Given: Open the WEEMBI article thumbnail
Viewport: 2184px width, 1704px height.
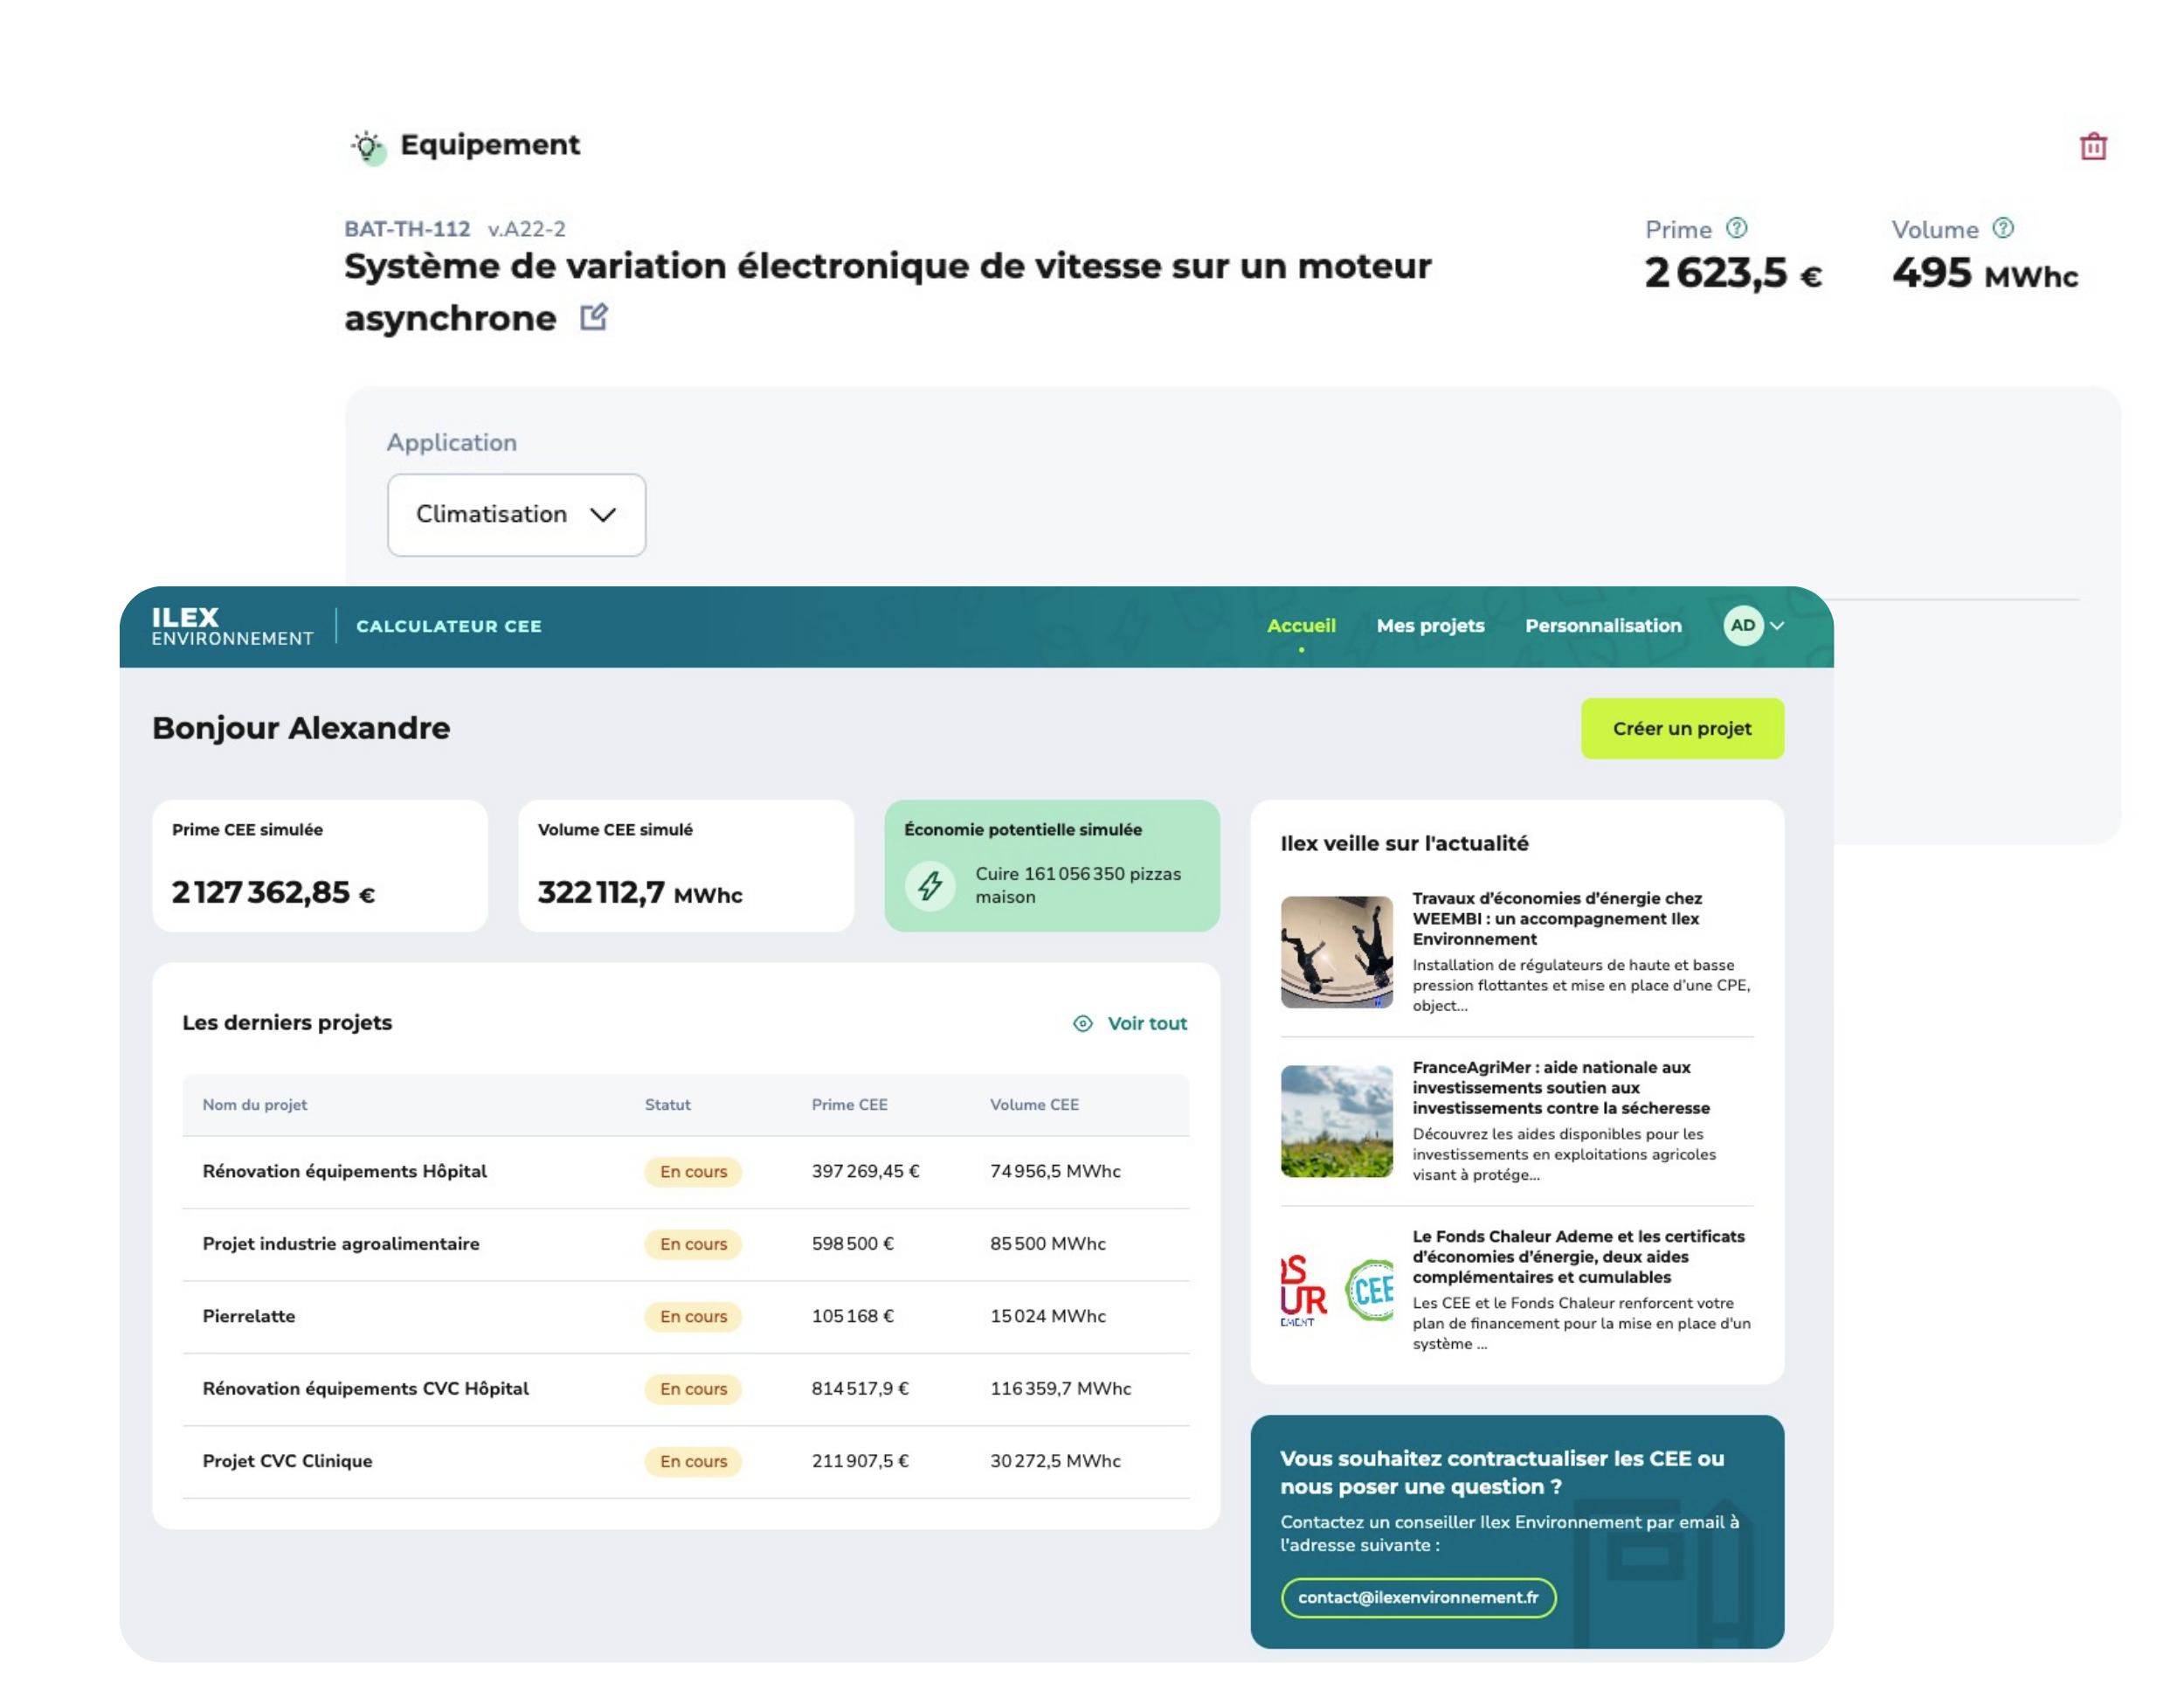Looking at the screenshot, I should (x=1336, y=951).
